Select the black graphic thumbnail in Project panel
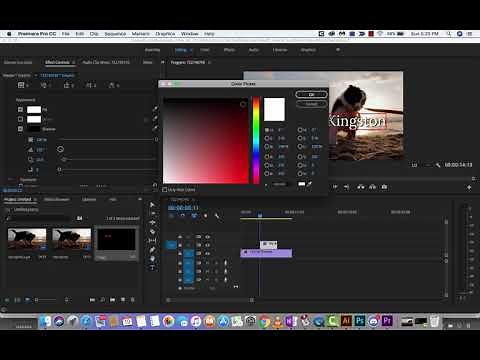480x360 pixels. [116, 239]
